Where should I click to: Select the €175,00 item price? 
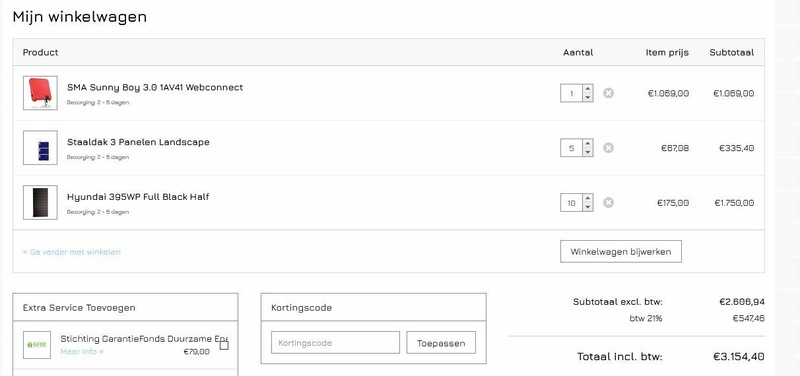[x=673, y=203]
